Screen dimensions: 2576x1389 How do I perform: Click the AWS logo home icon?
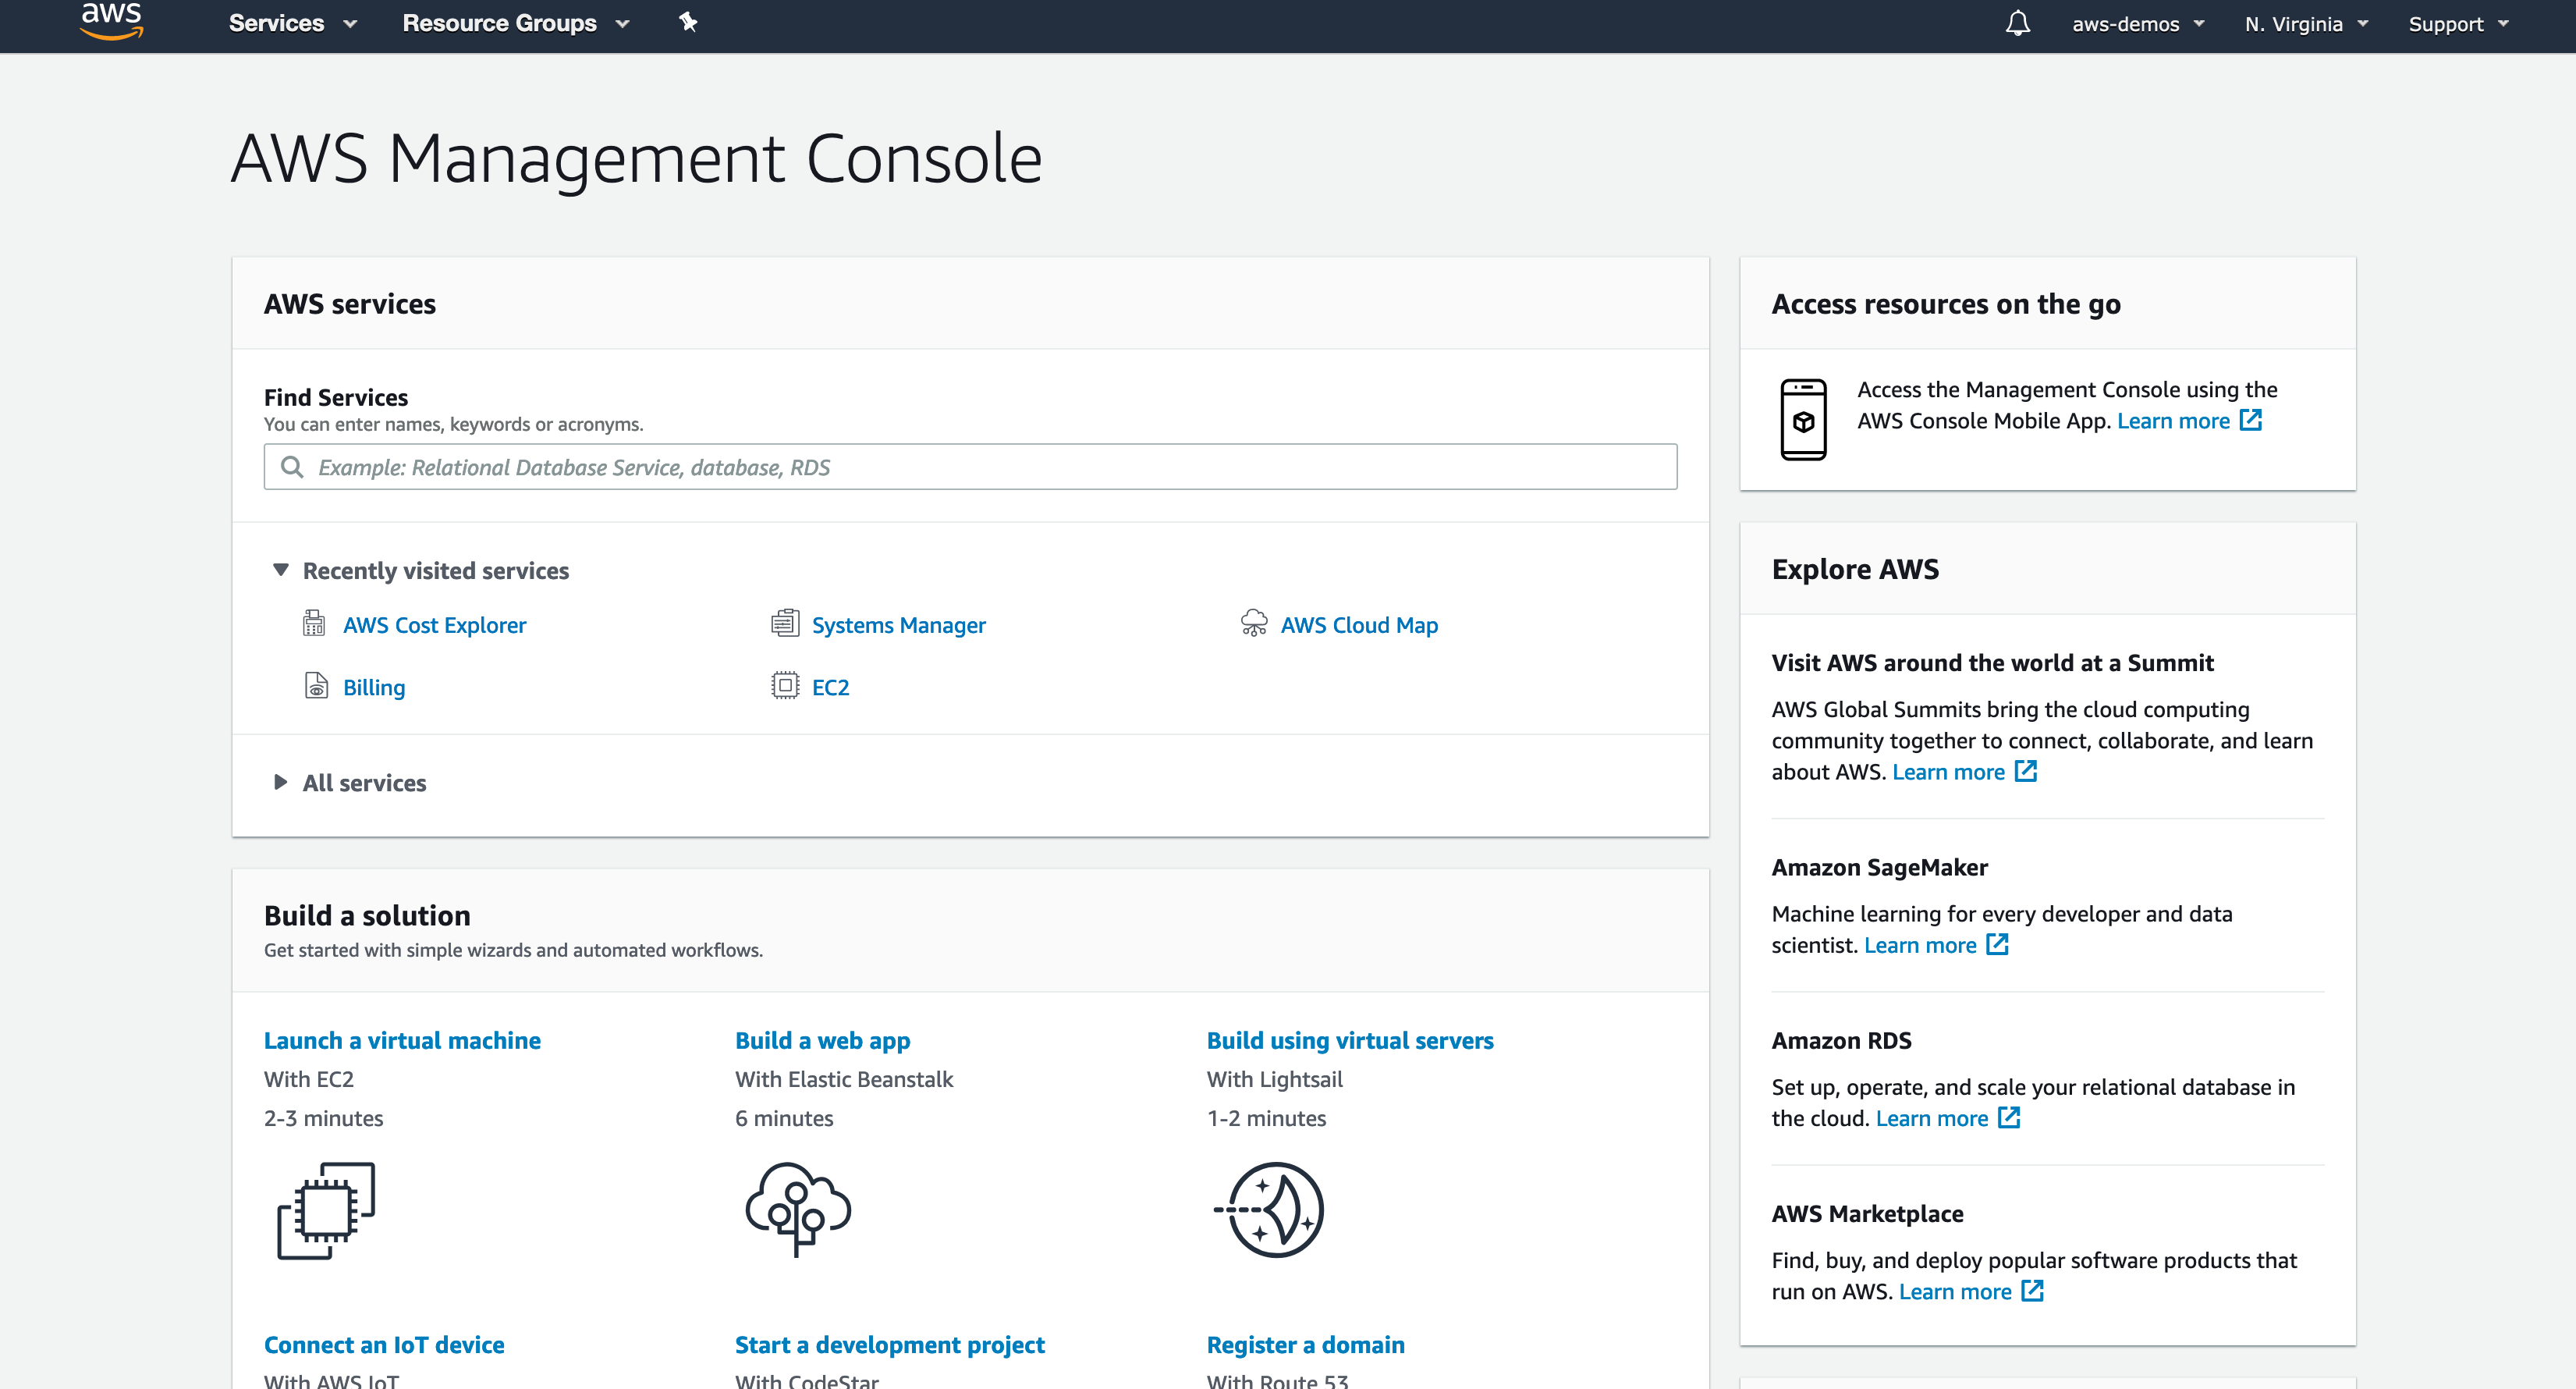tap(111, 20)
